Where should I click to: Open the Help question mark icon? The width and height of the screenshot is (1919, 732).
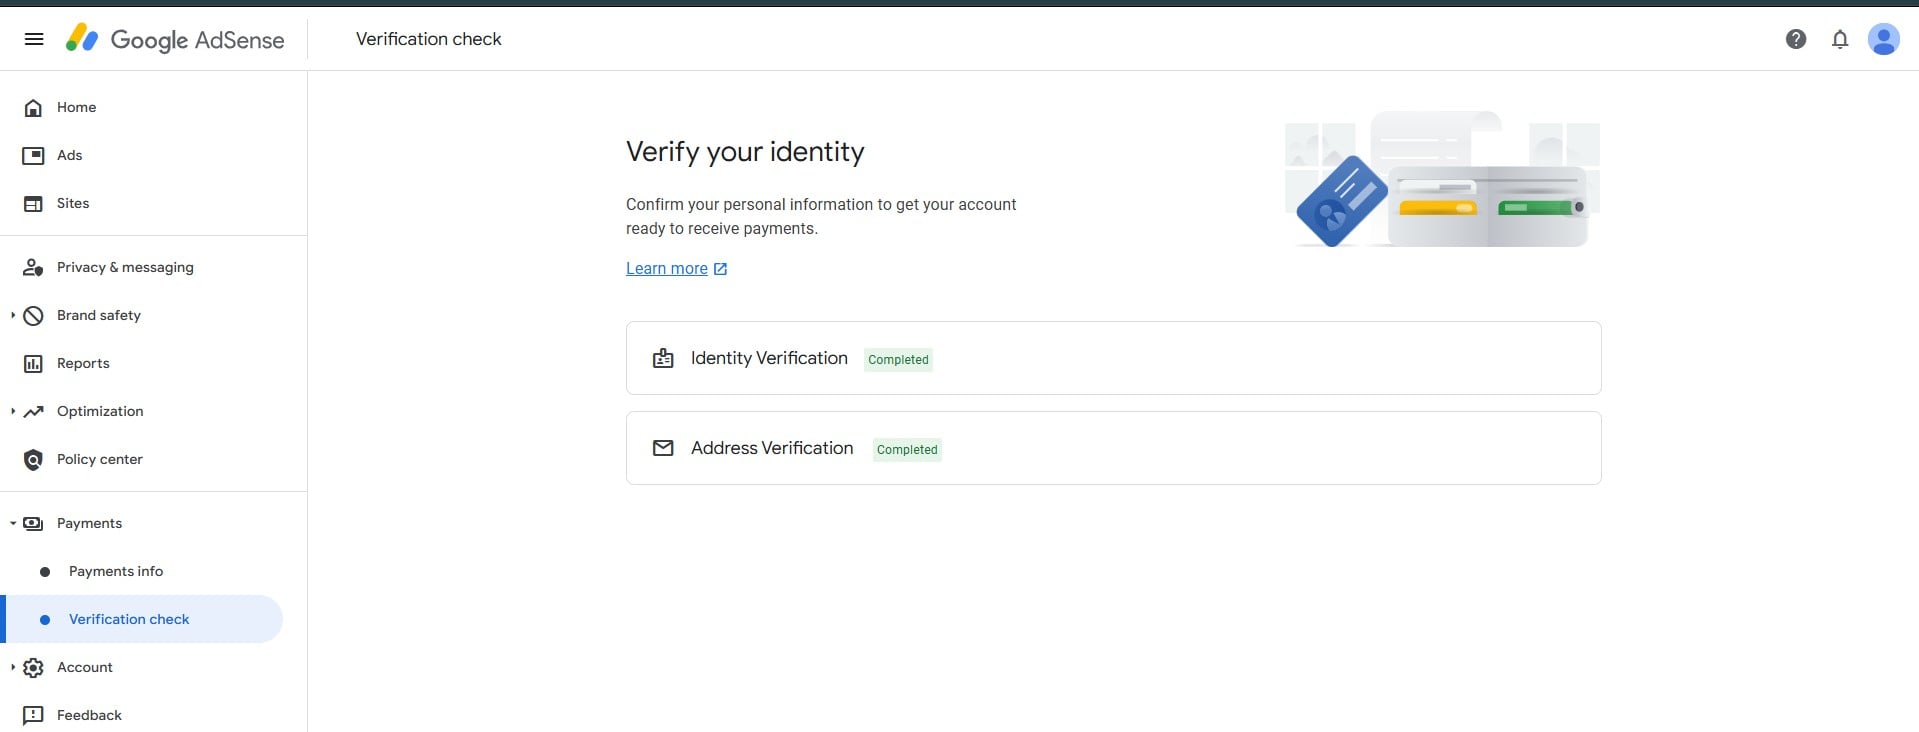click(x=1795, y=39)
